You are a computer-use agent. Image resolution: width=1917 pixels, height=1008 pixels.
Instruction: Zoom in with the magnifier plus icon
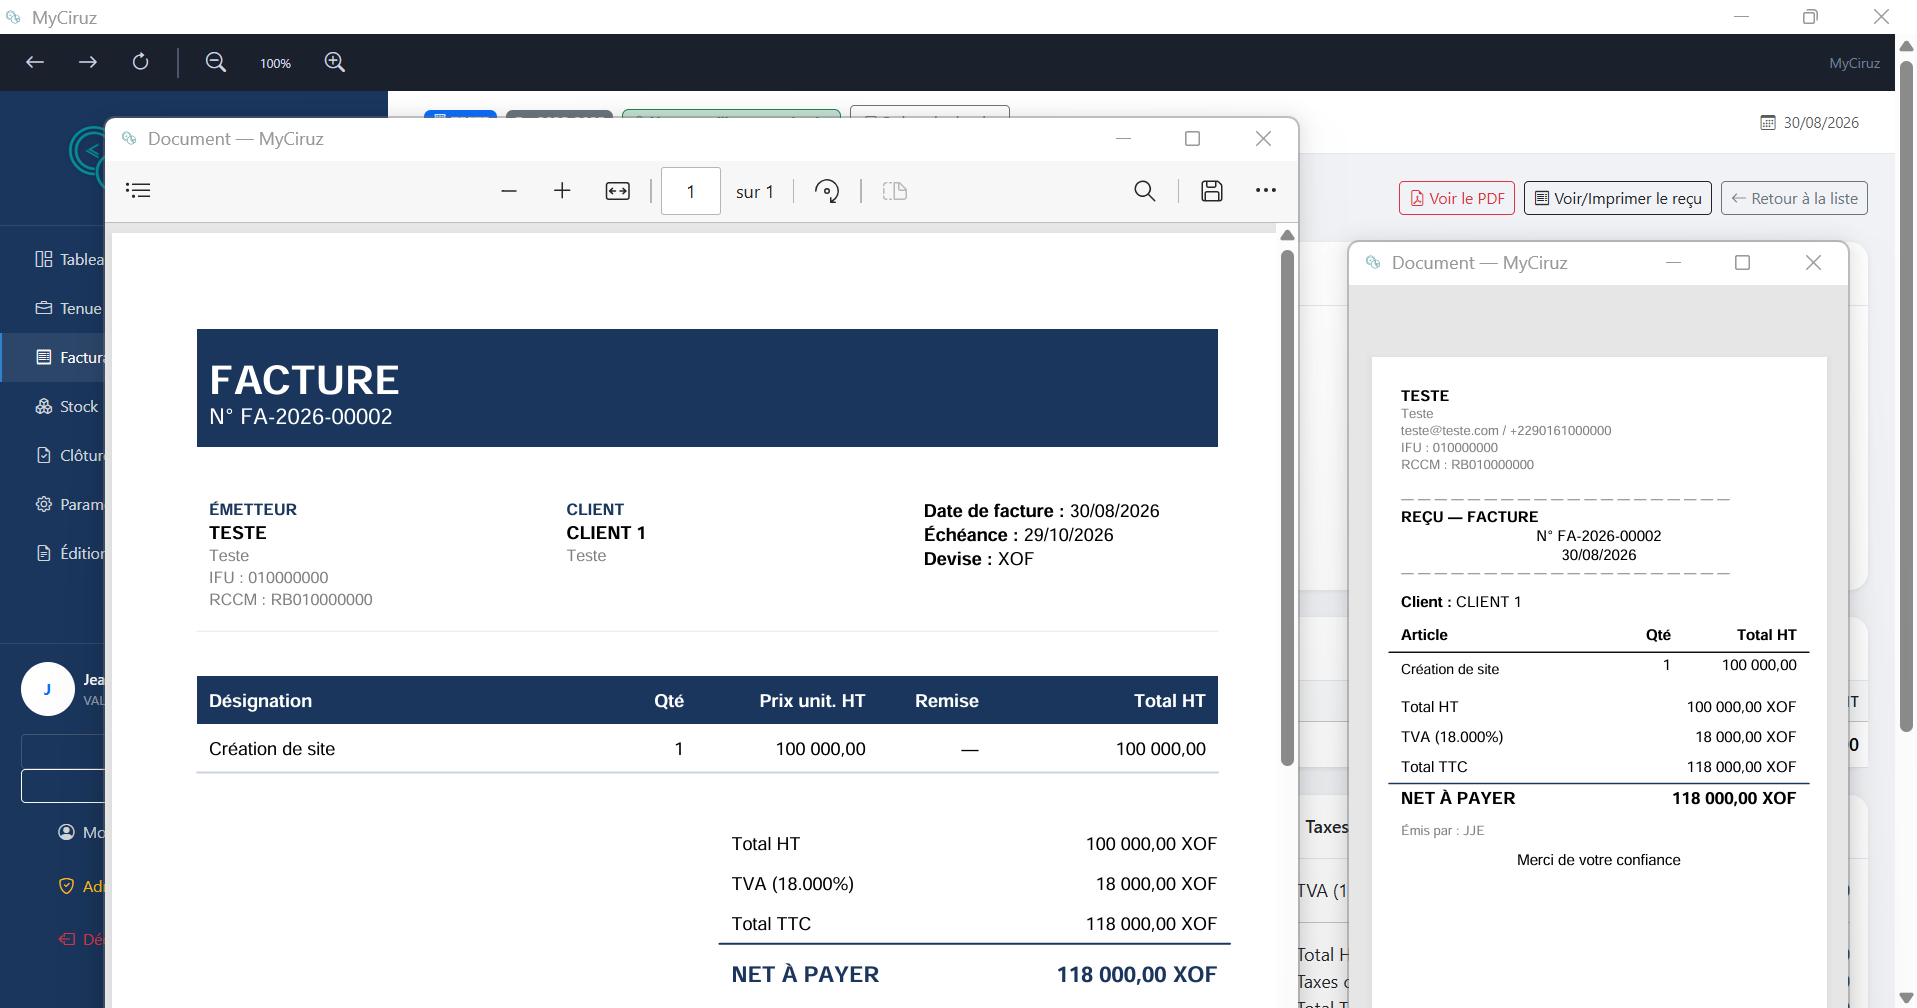pos(335,62)
